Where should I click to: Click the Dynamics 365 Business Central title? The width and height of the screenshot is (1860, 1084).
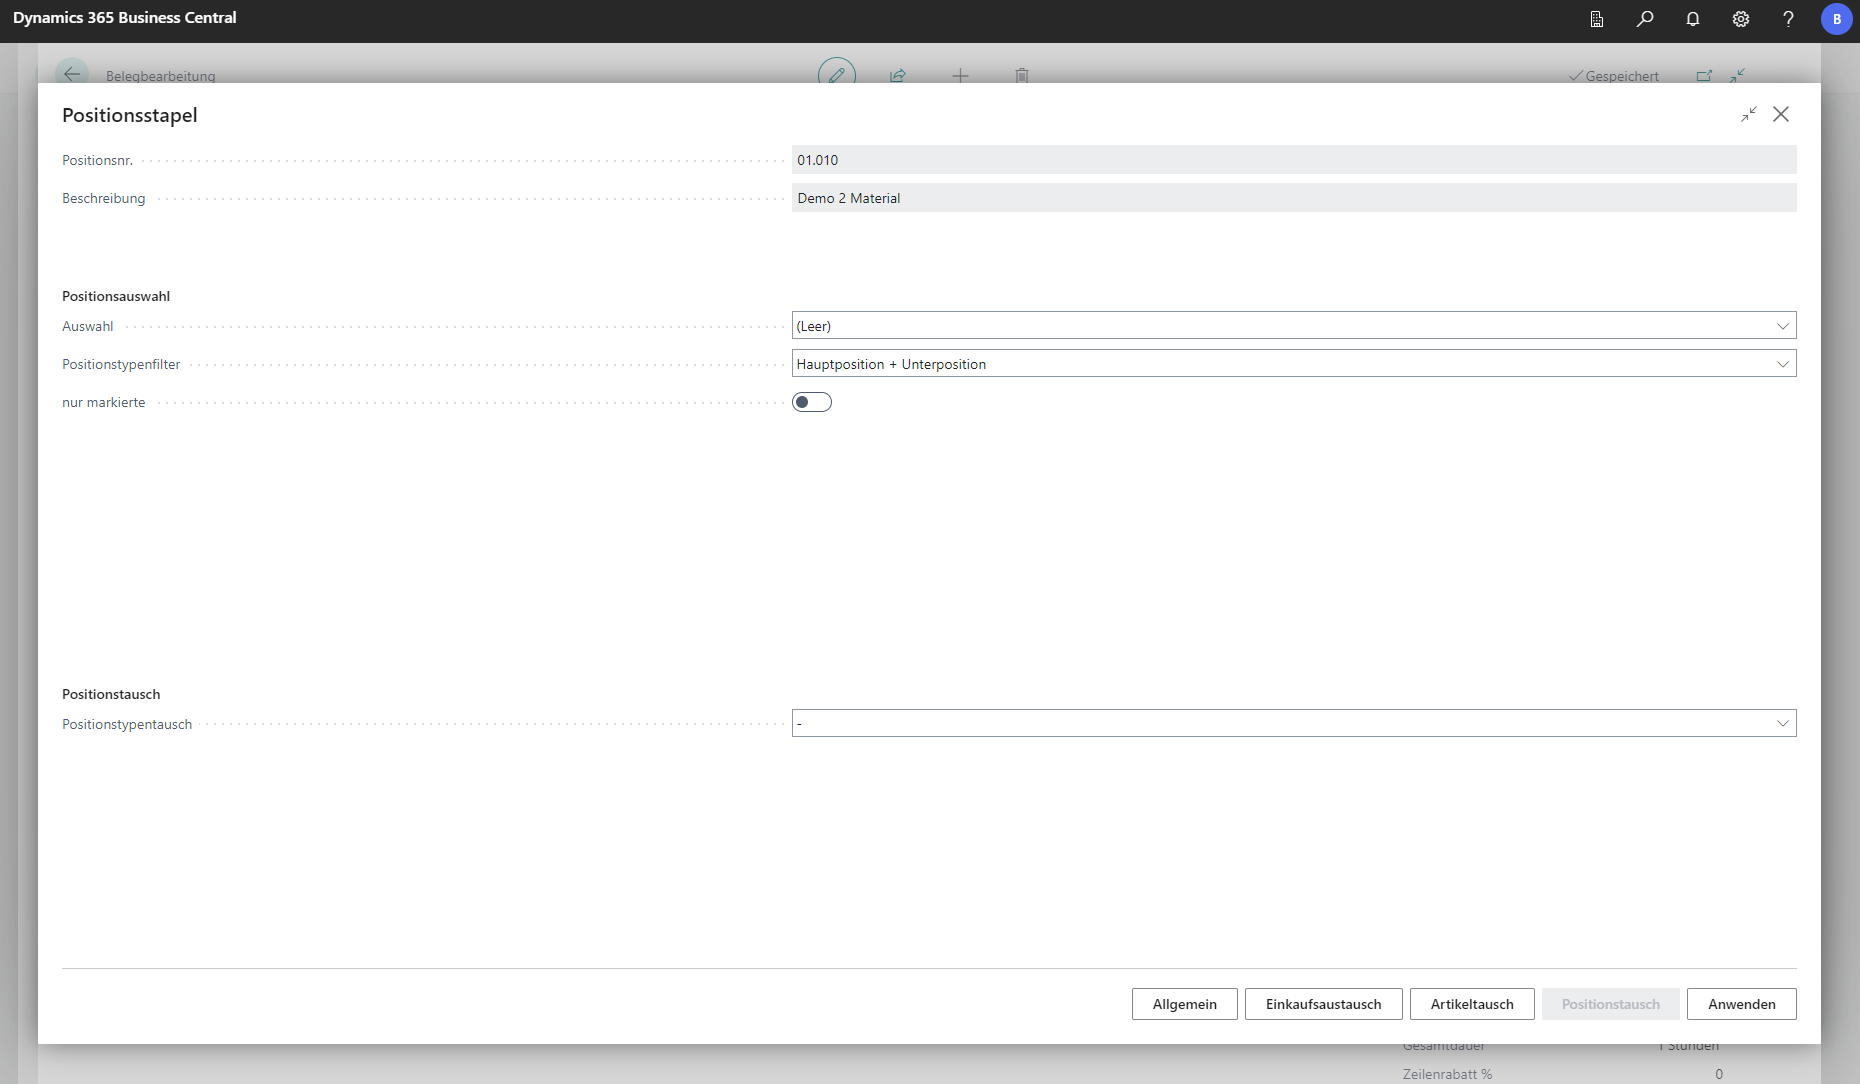(125, 18)
